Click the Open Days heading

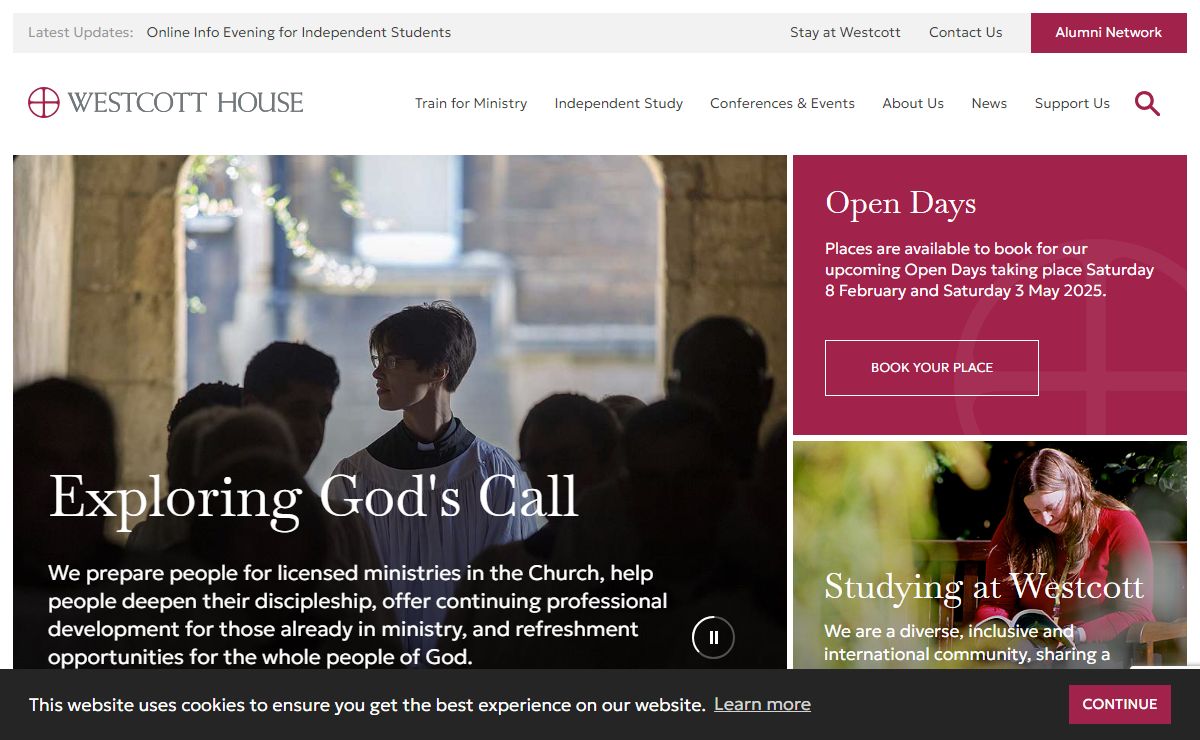tap(900, 203)
